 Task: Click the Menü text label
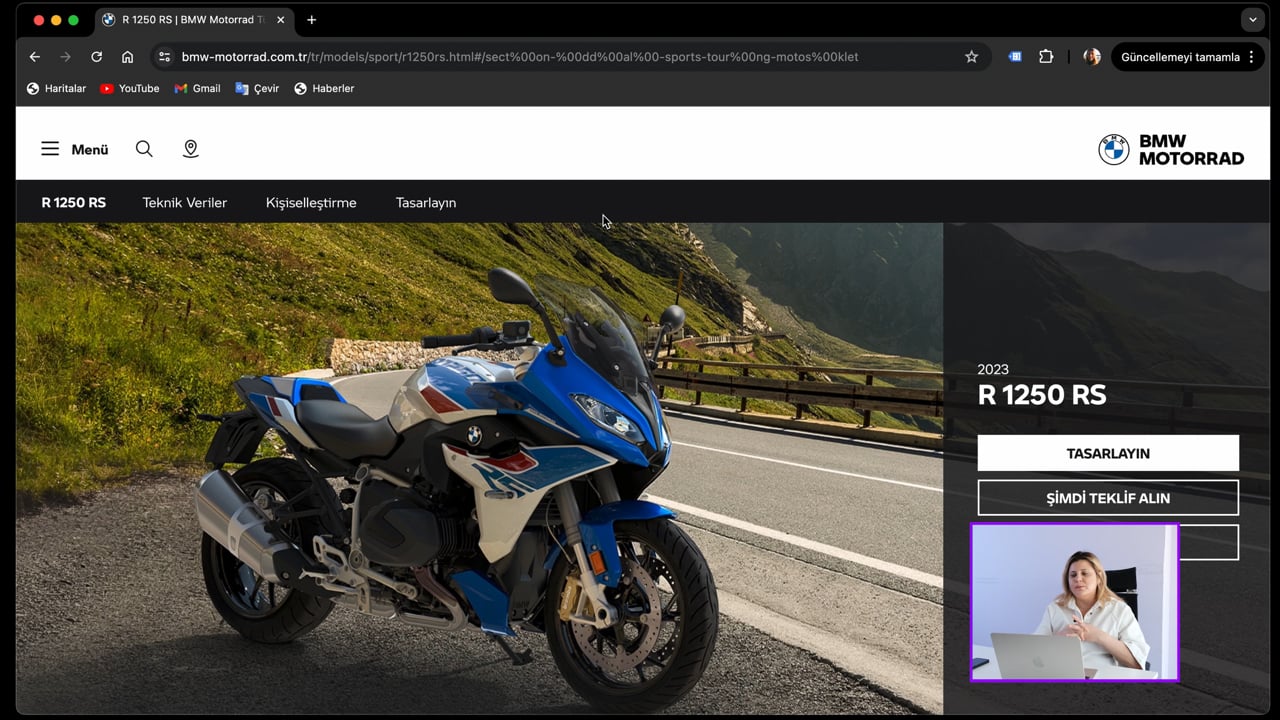(x=89, y=149)
